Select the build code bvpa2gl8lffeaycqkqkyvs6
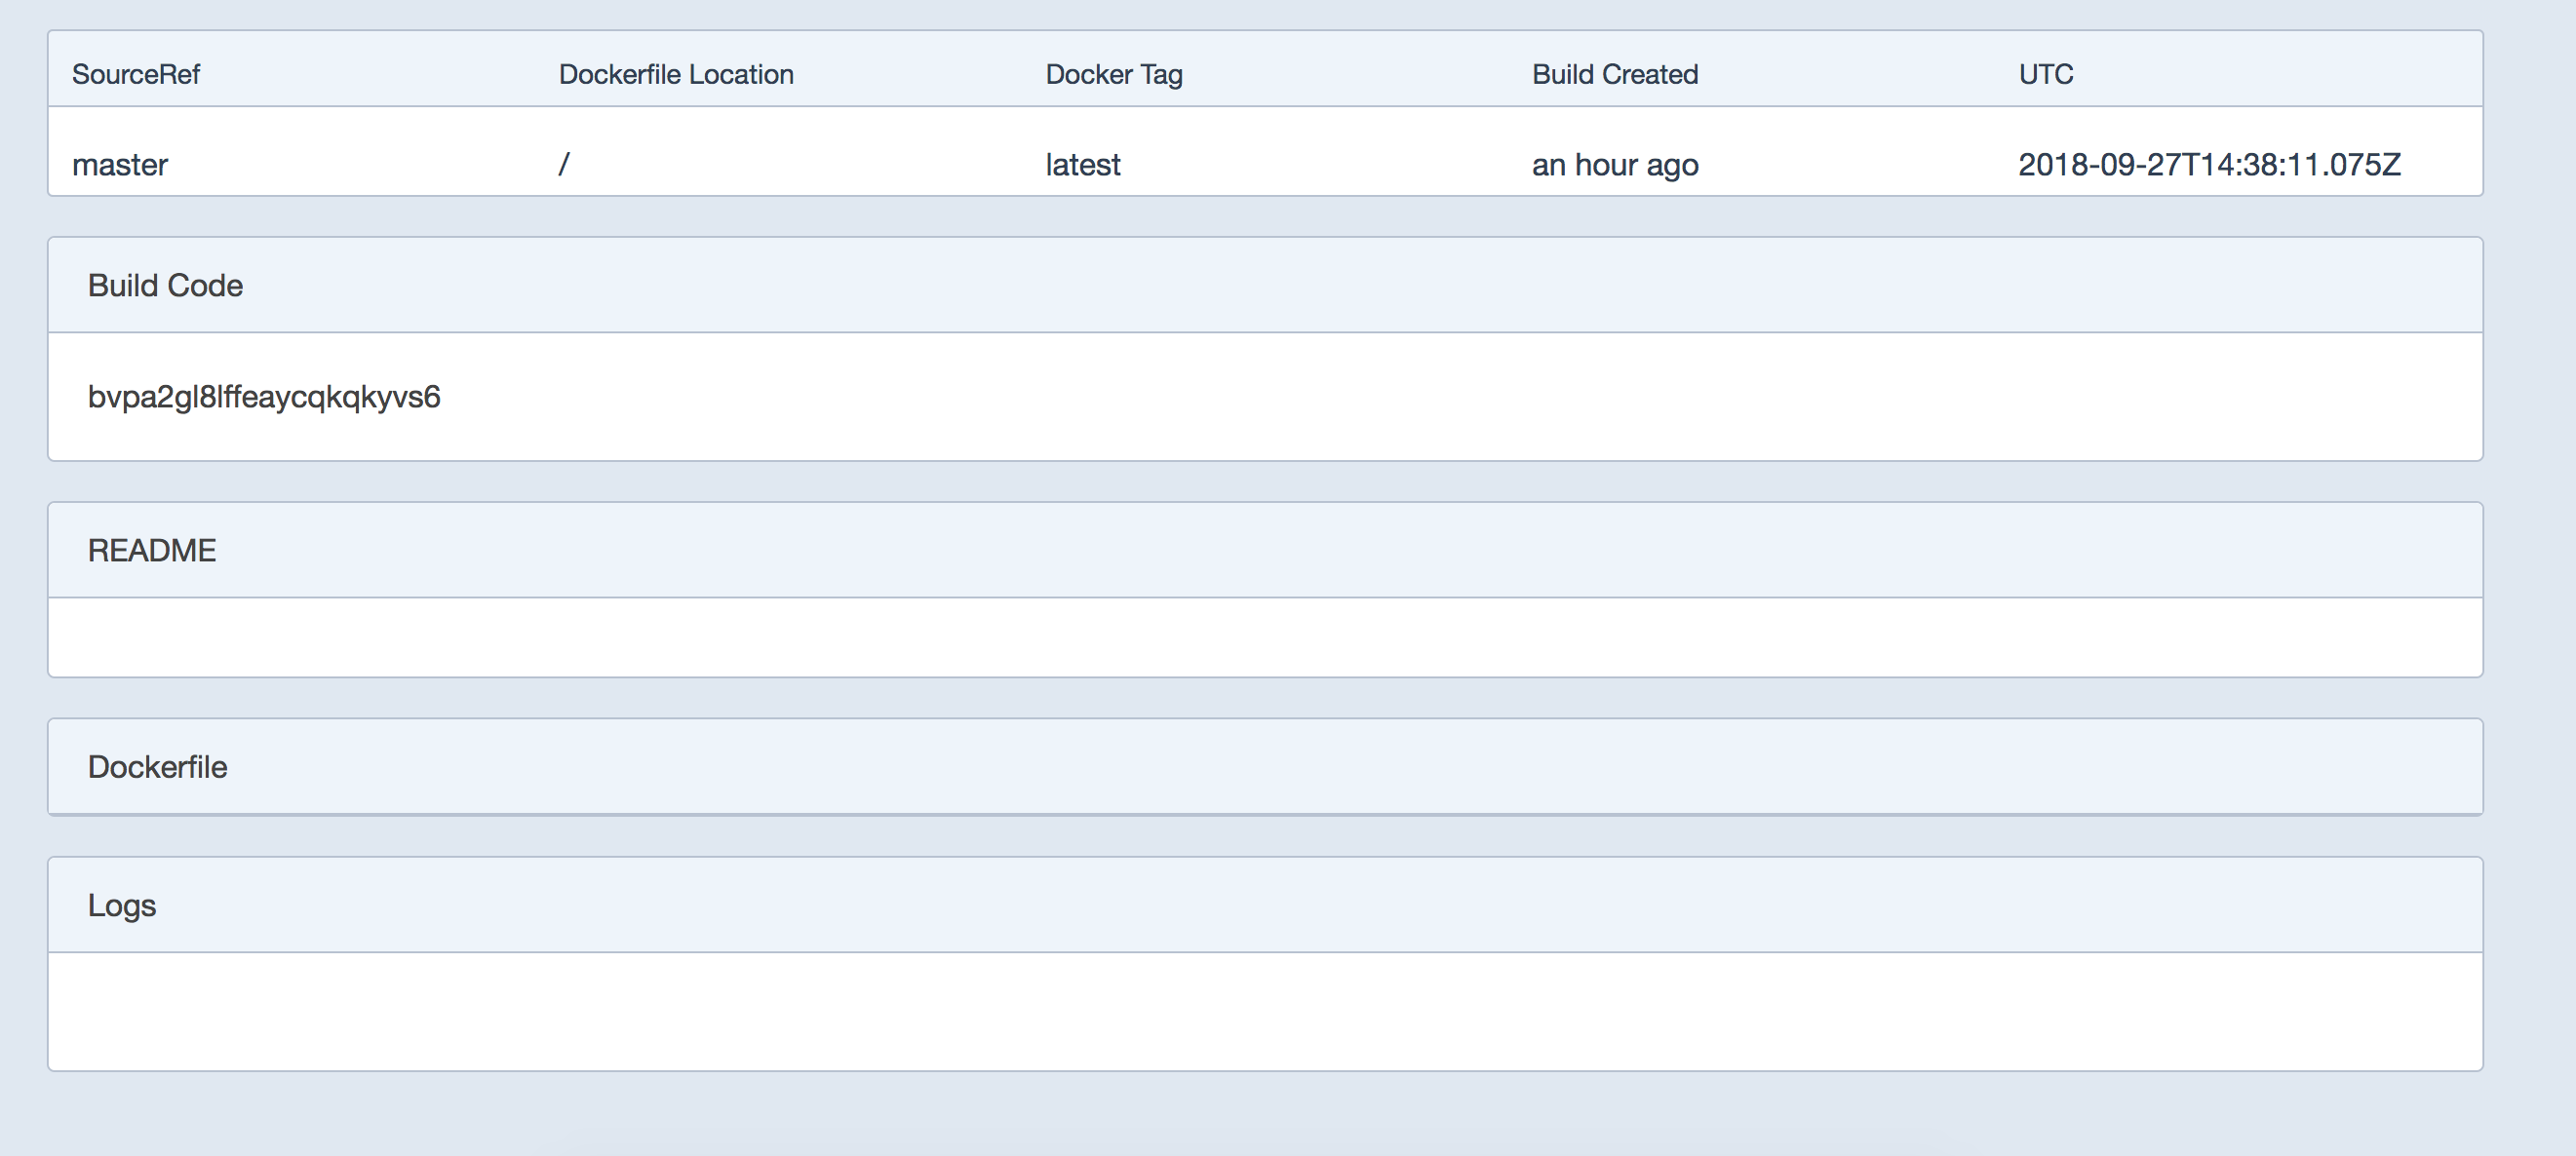Image resolution: width=2576 pixels, height=1156 pixels. point(263,396)
